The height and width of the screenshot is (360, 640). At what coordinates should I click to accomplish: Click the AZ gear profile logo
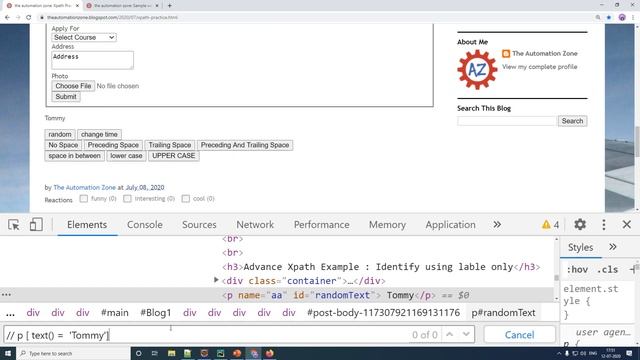pyautogui.click(x=477, y=70)
